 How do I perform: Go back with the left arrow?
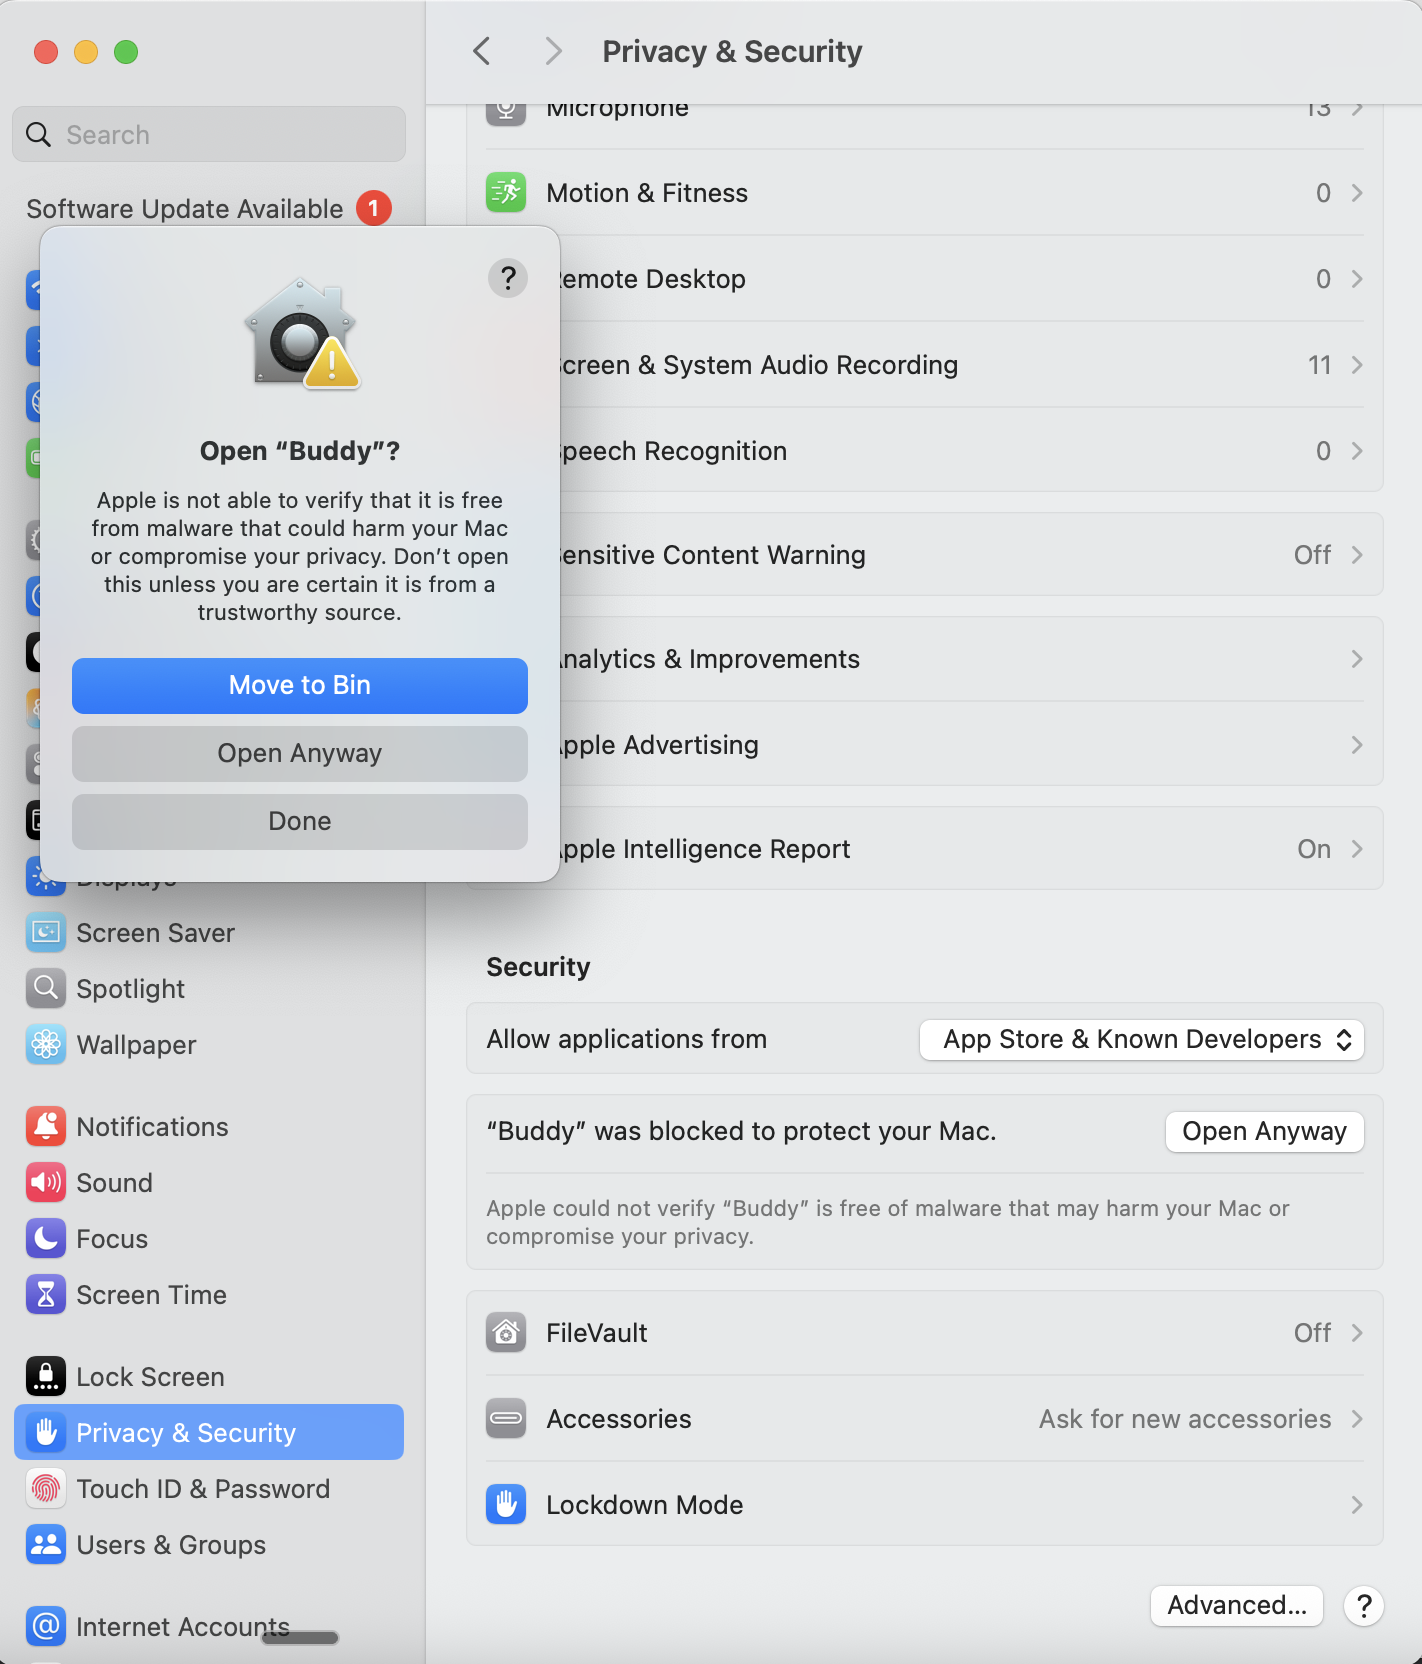(x=482, y=51)
